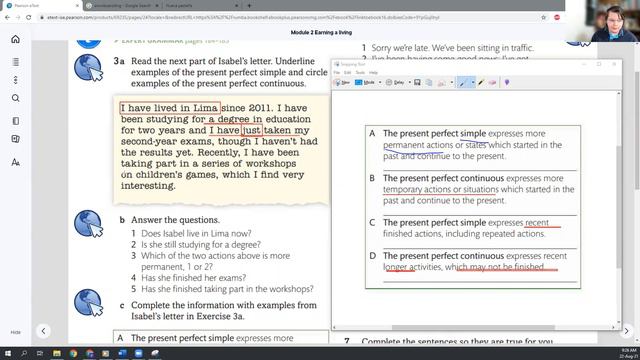Screen dimensions: 640x360
Task: Open Edit with Paint 3D icon
Action: pyautogui.click(x=507, y=82)
